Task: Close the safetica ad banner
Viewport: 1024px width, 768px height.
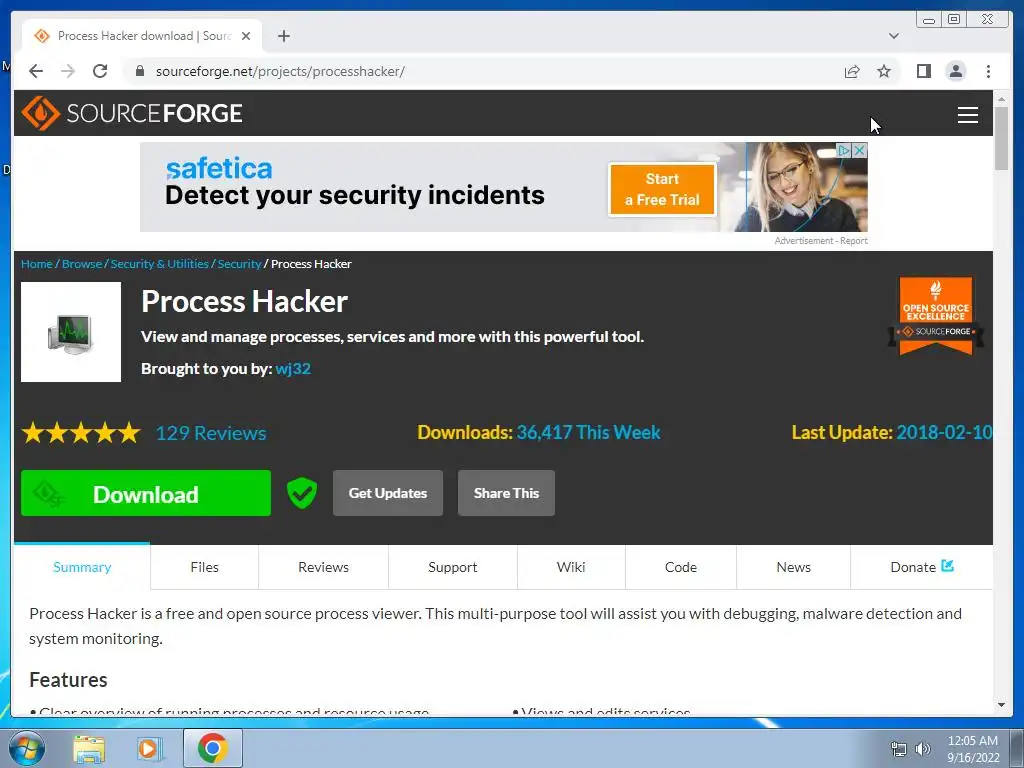Action: 860,150
